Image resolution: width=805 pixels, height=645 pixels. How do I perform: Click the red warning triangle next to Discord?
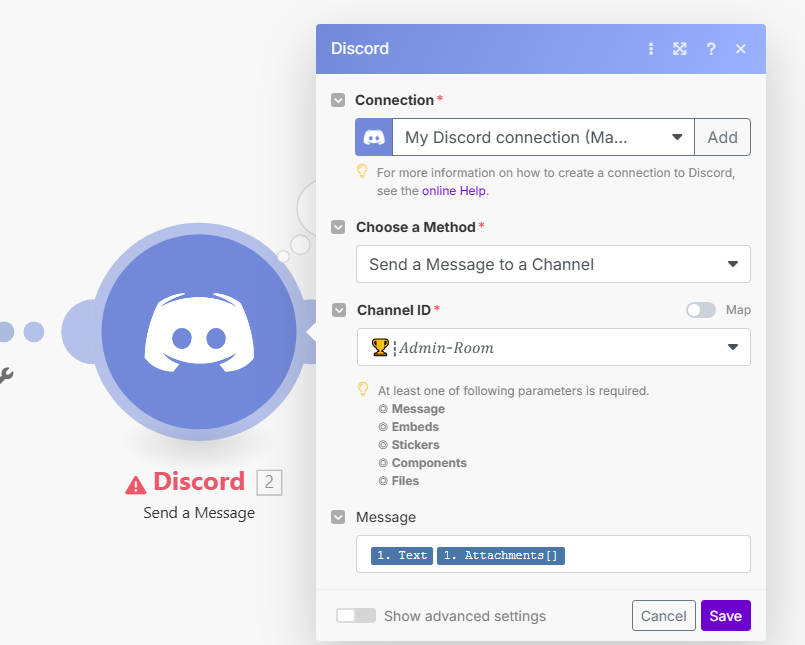(136, 485)
